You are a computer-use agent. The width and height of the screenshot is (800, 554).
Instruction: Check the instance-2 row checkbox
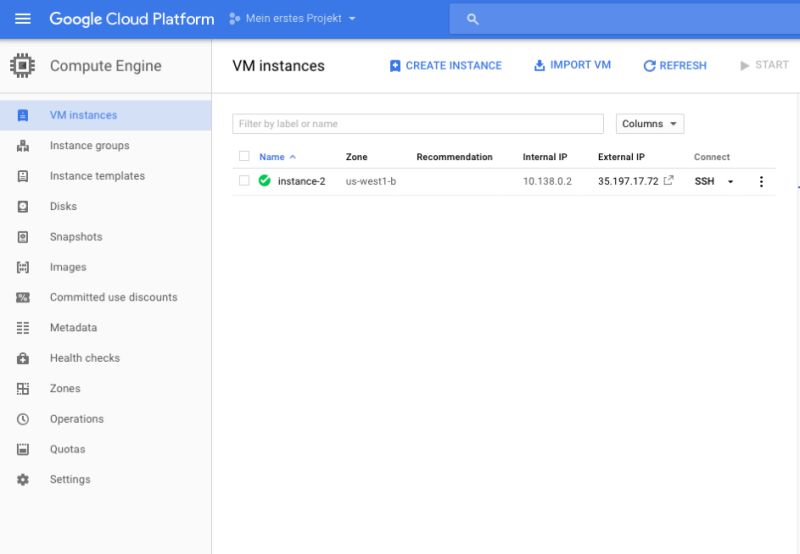(244, 181)
